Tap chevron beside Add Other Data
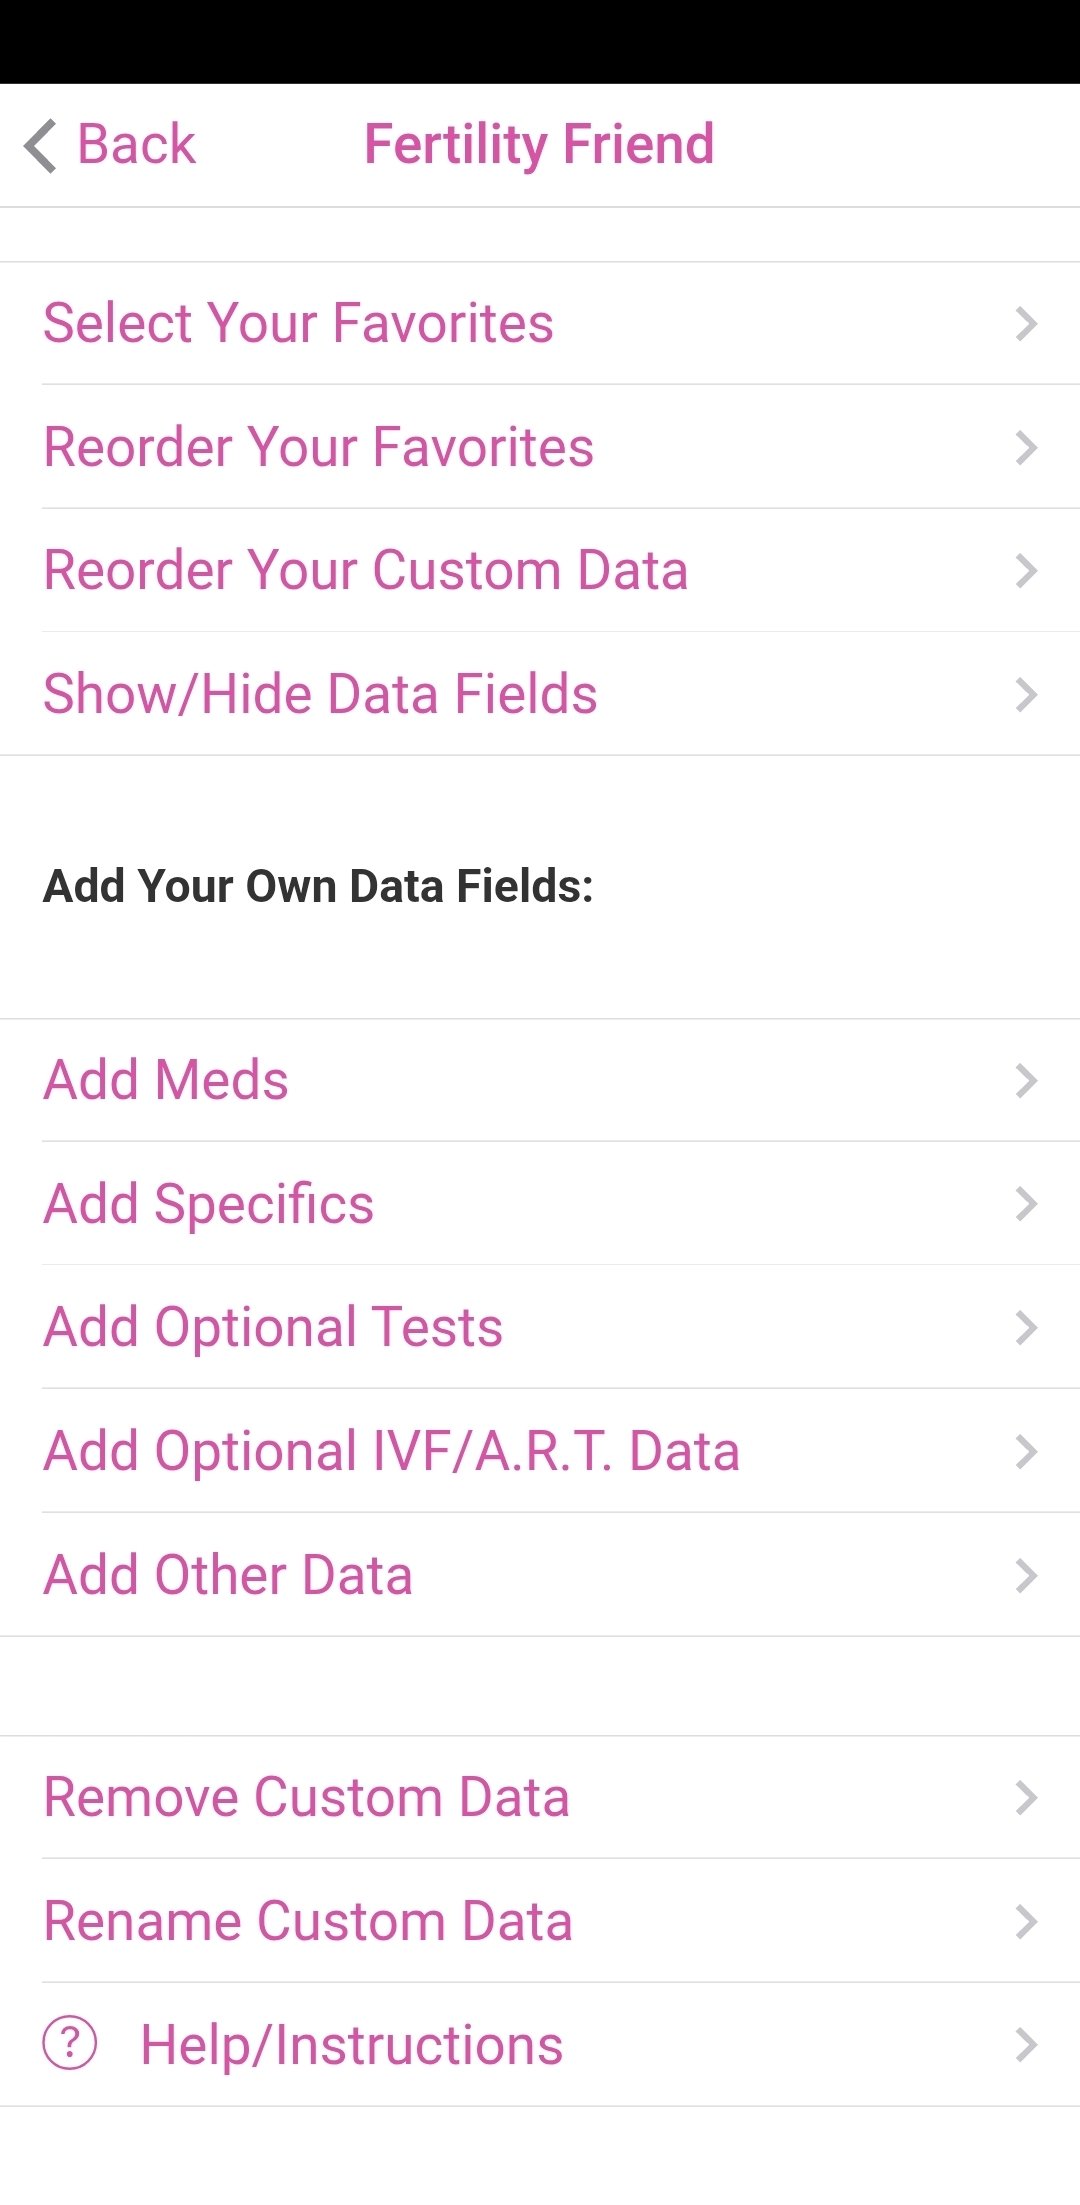 tap(1026, 1576)
